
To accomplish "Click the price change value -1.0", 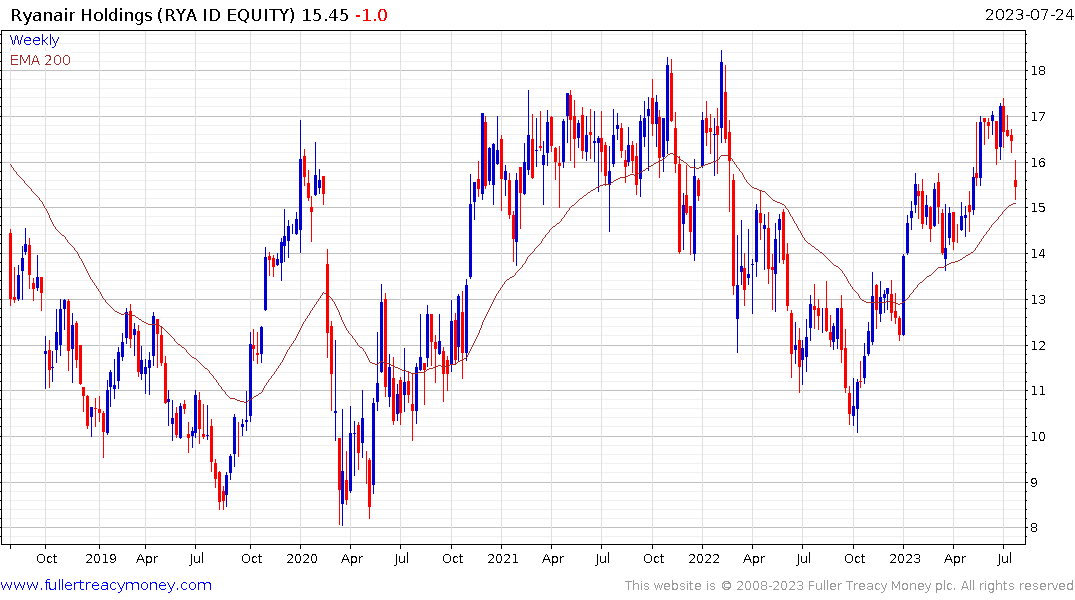I will (371, 15).
